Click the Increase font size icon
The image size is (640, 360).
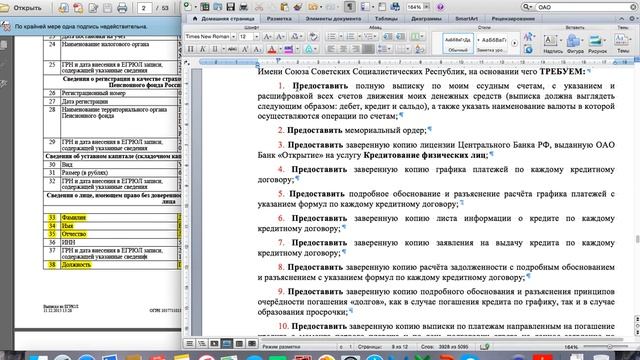267,37
